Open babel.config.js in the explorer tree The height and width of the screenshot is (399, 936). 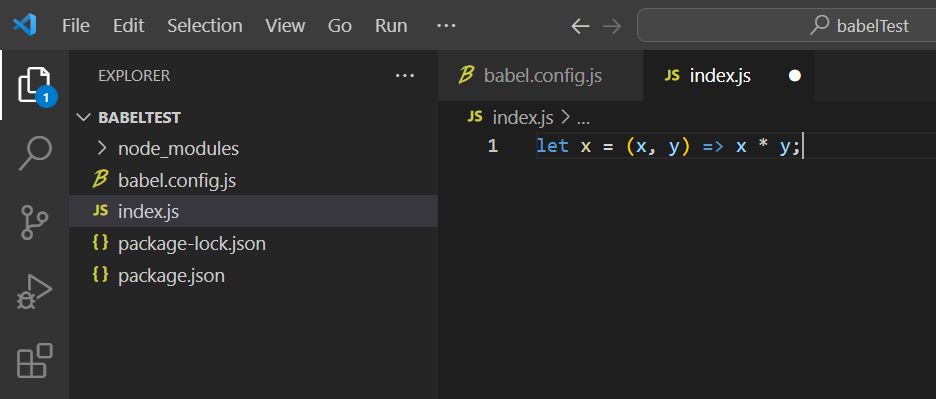(x=254, y=180)
